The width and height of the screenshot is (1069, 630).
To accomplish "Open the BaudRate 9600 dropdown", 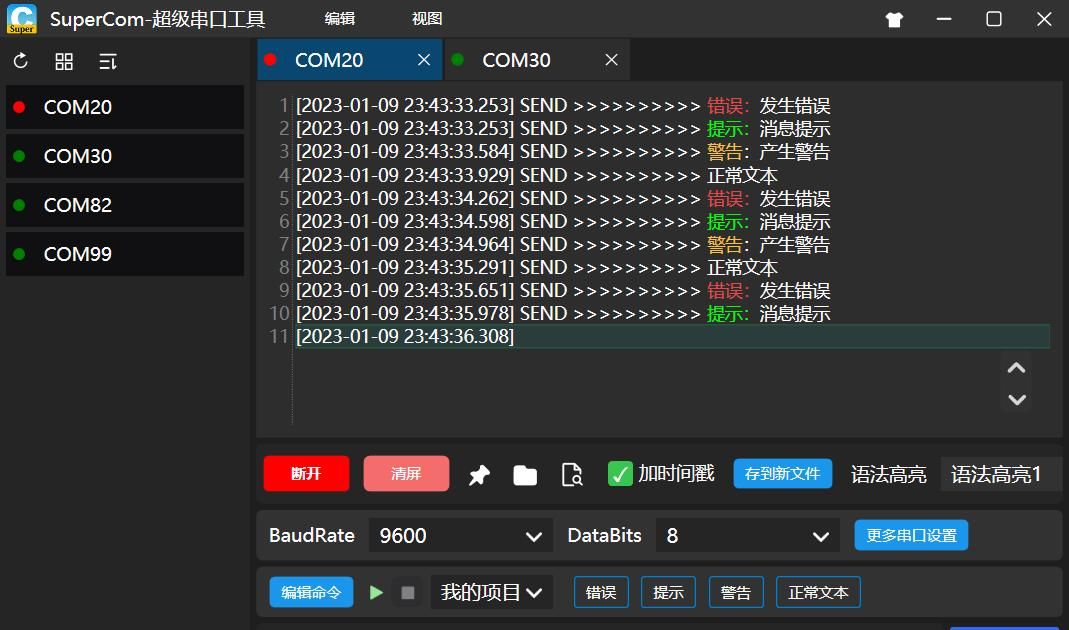I will pyautogui.click(x=460, y=536).
